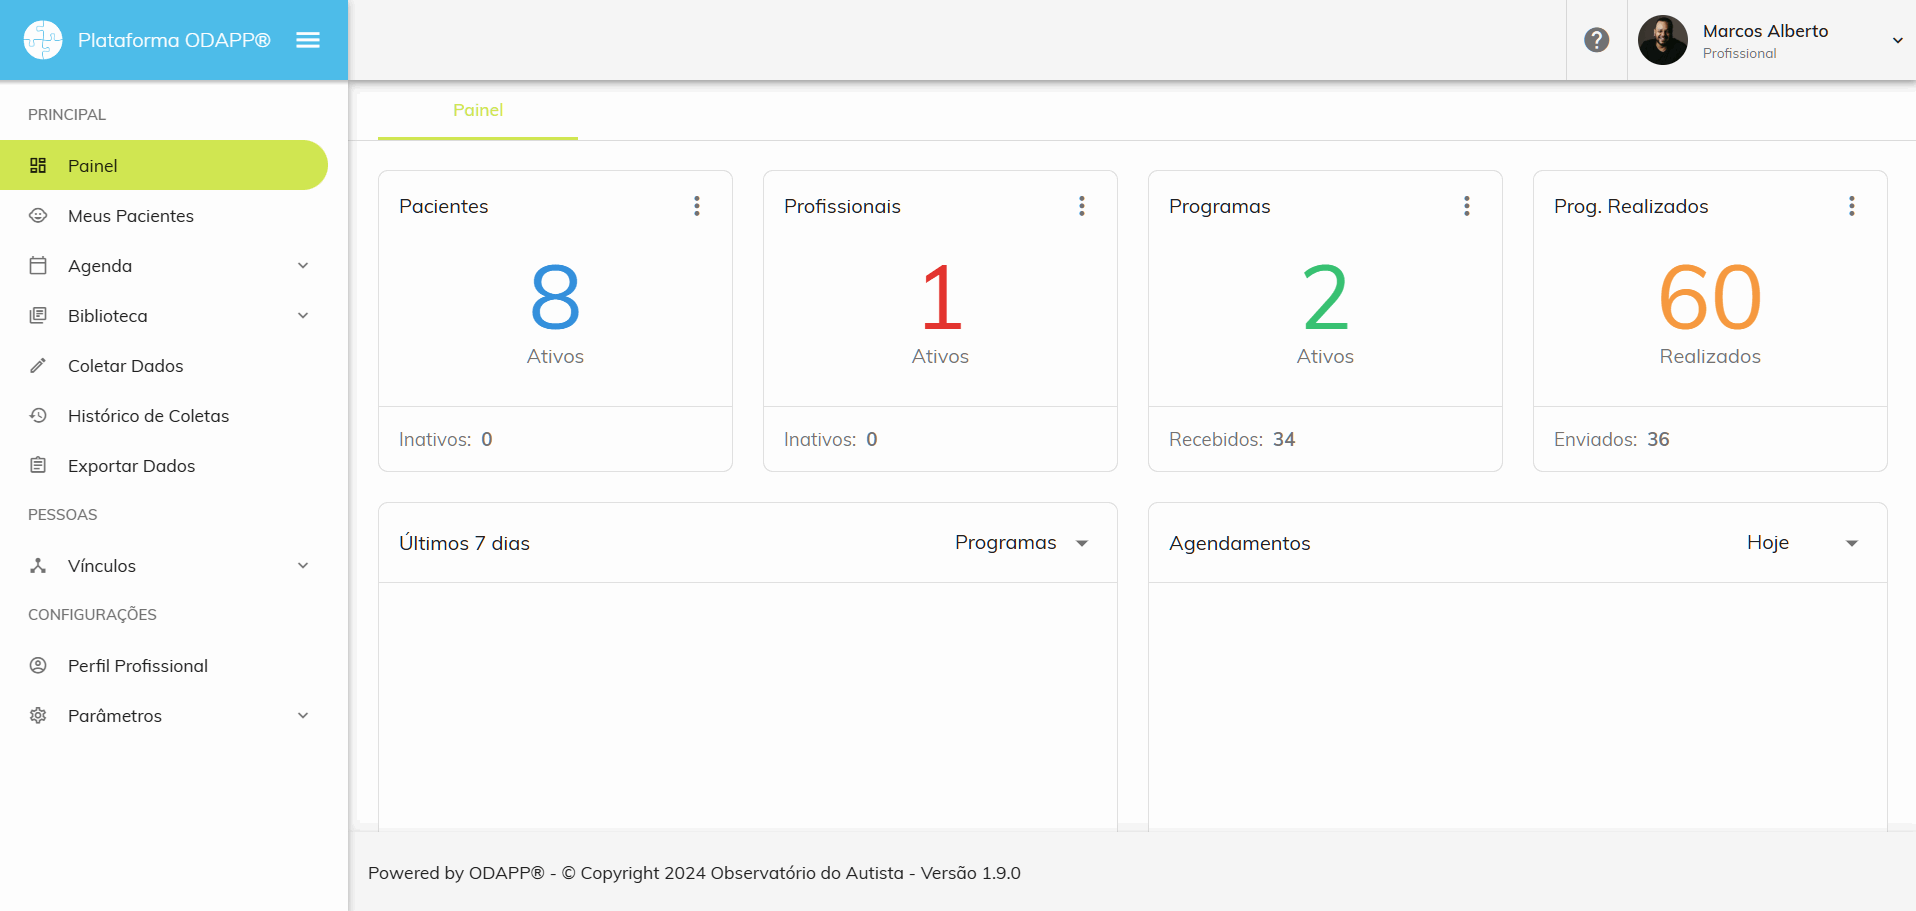Click the footer copyright Versão 1.9.0 text
Image resolution: width=1916 pixels, height=911 pixels.
pyautogui.click(x=694, y=873)
